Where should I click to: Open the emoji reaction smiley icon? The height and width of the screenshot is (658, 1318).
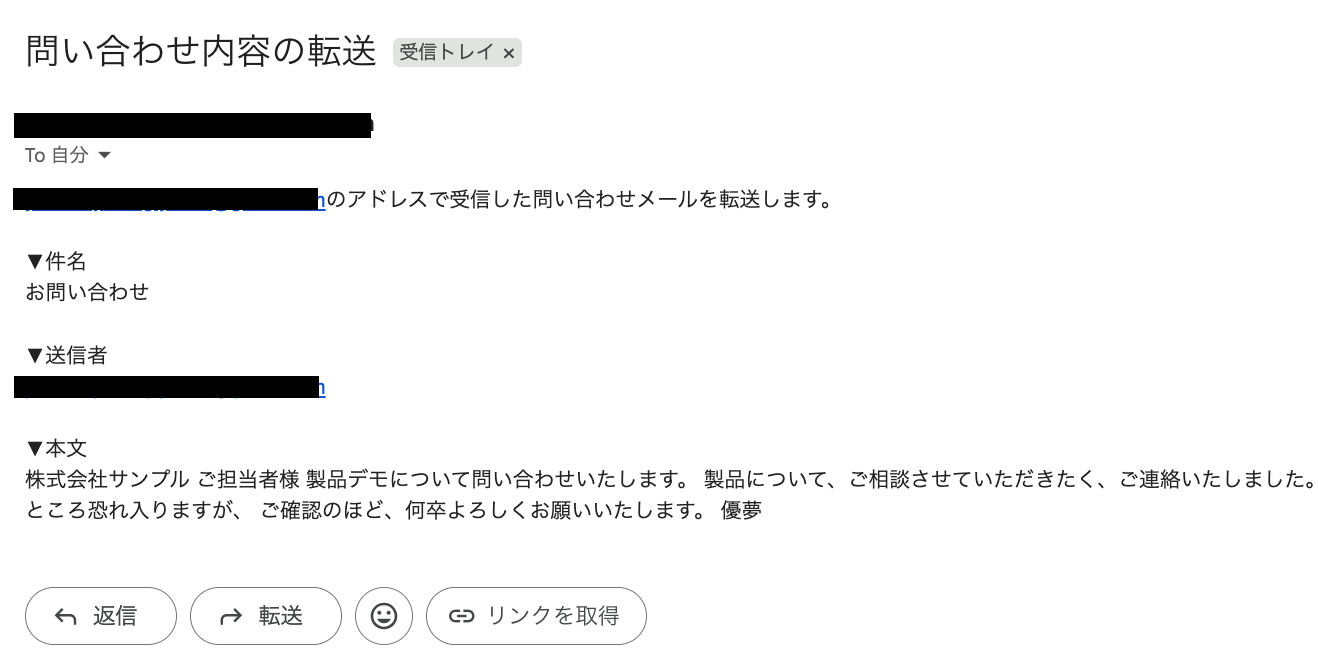click(x=384, y=616)
